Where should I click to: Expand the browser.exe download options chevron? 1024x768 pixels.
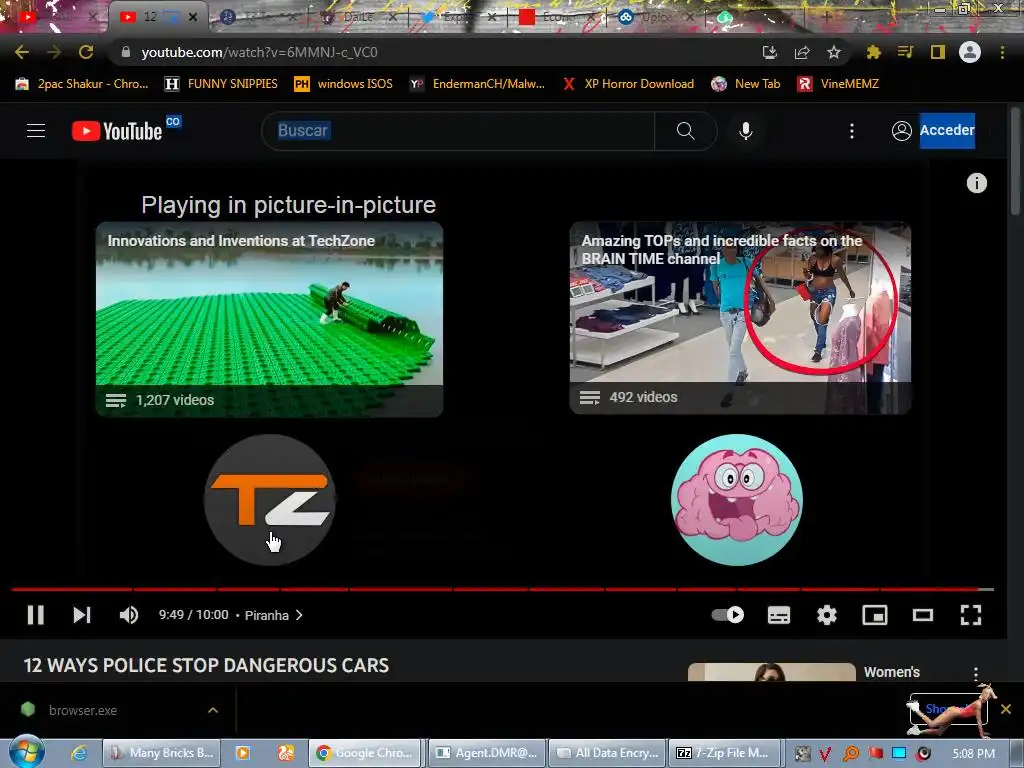coord(213,710)
